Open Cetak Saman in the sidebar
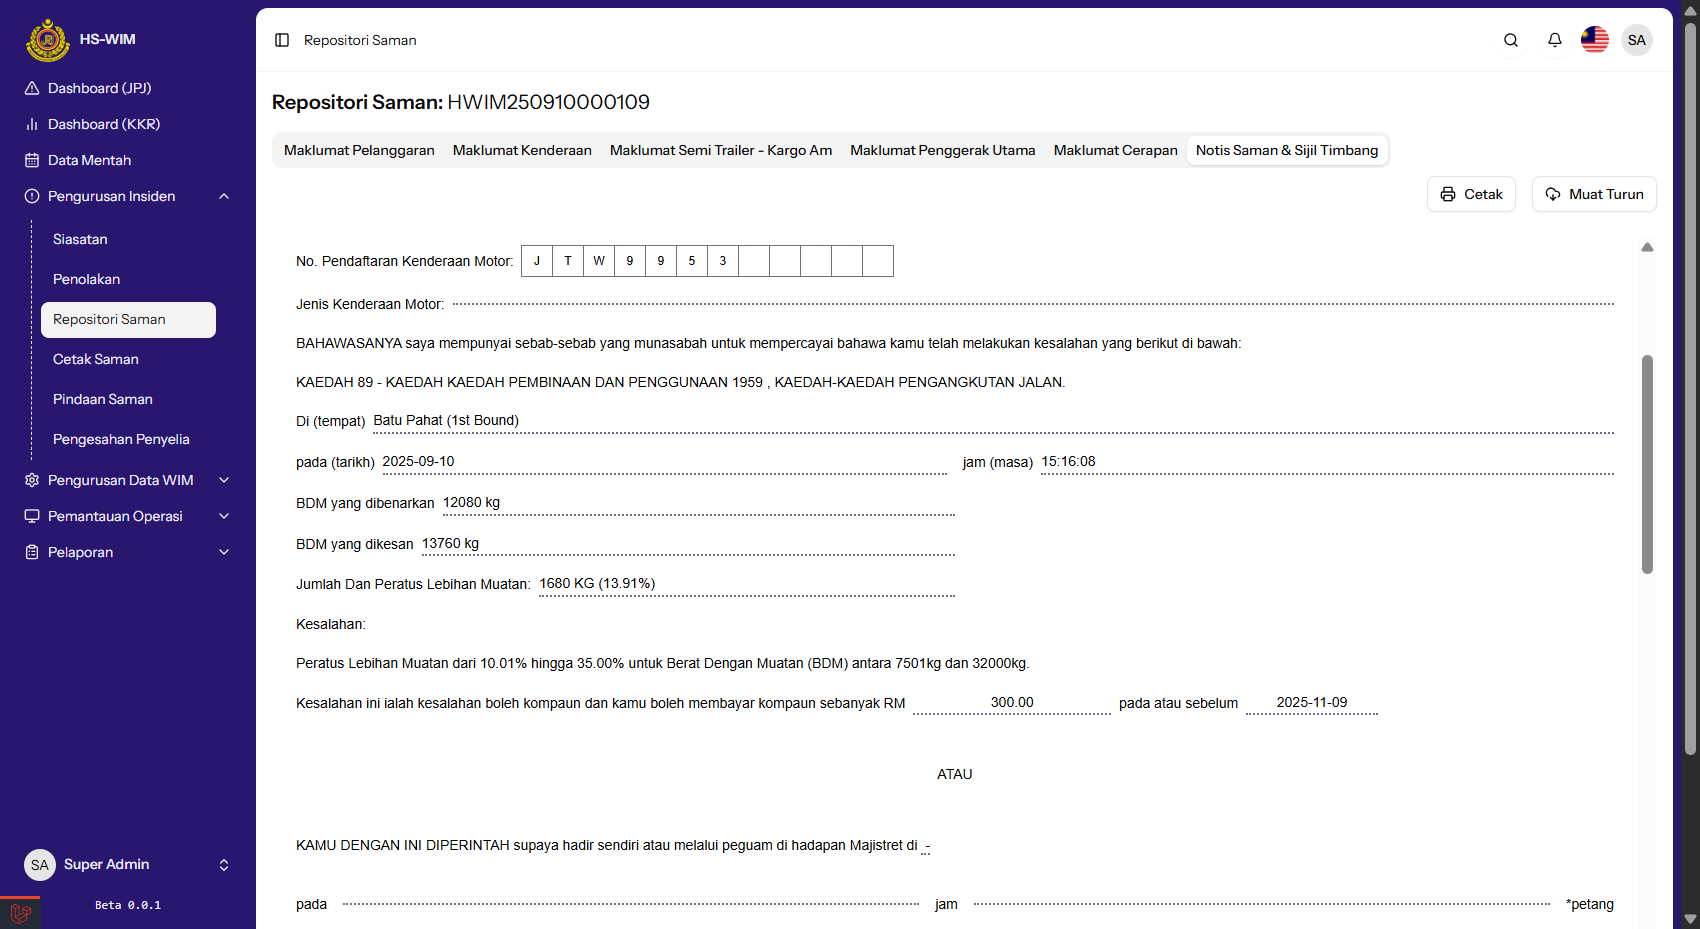 coord(96,359)
